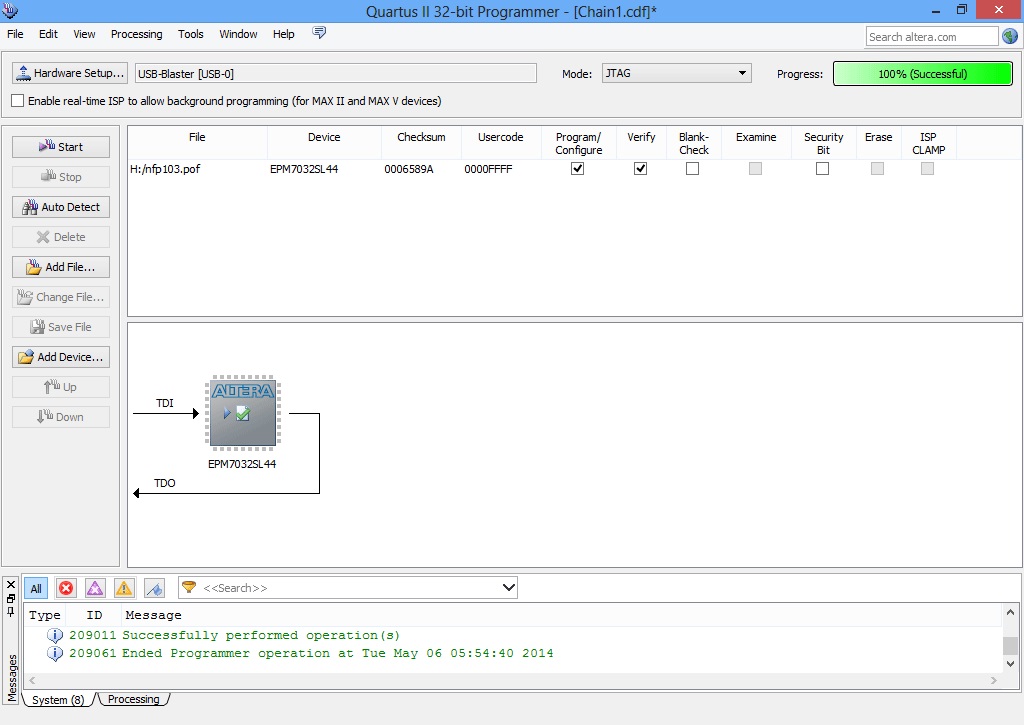The width and height of the screenshot is (1024, 725).
Task: Switch to the Processing messages tab
Action: (x=134, y=699)
